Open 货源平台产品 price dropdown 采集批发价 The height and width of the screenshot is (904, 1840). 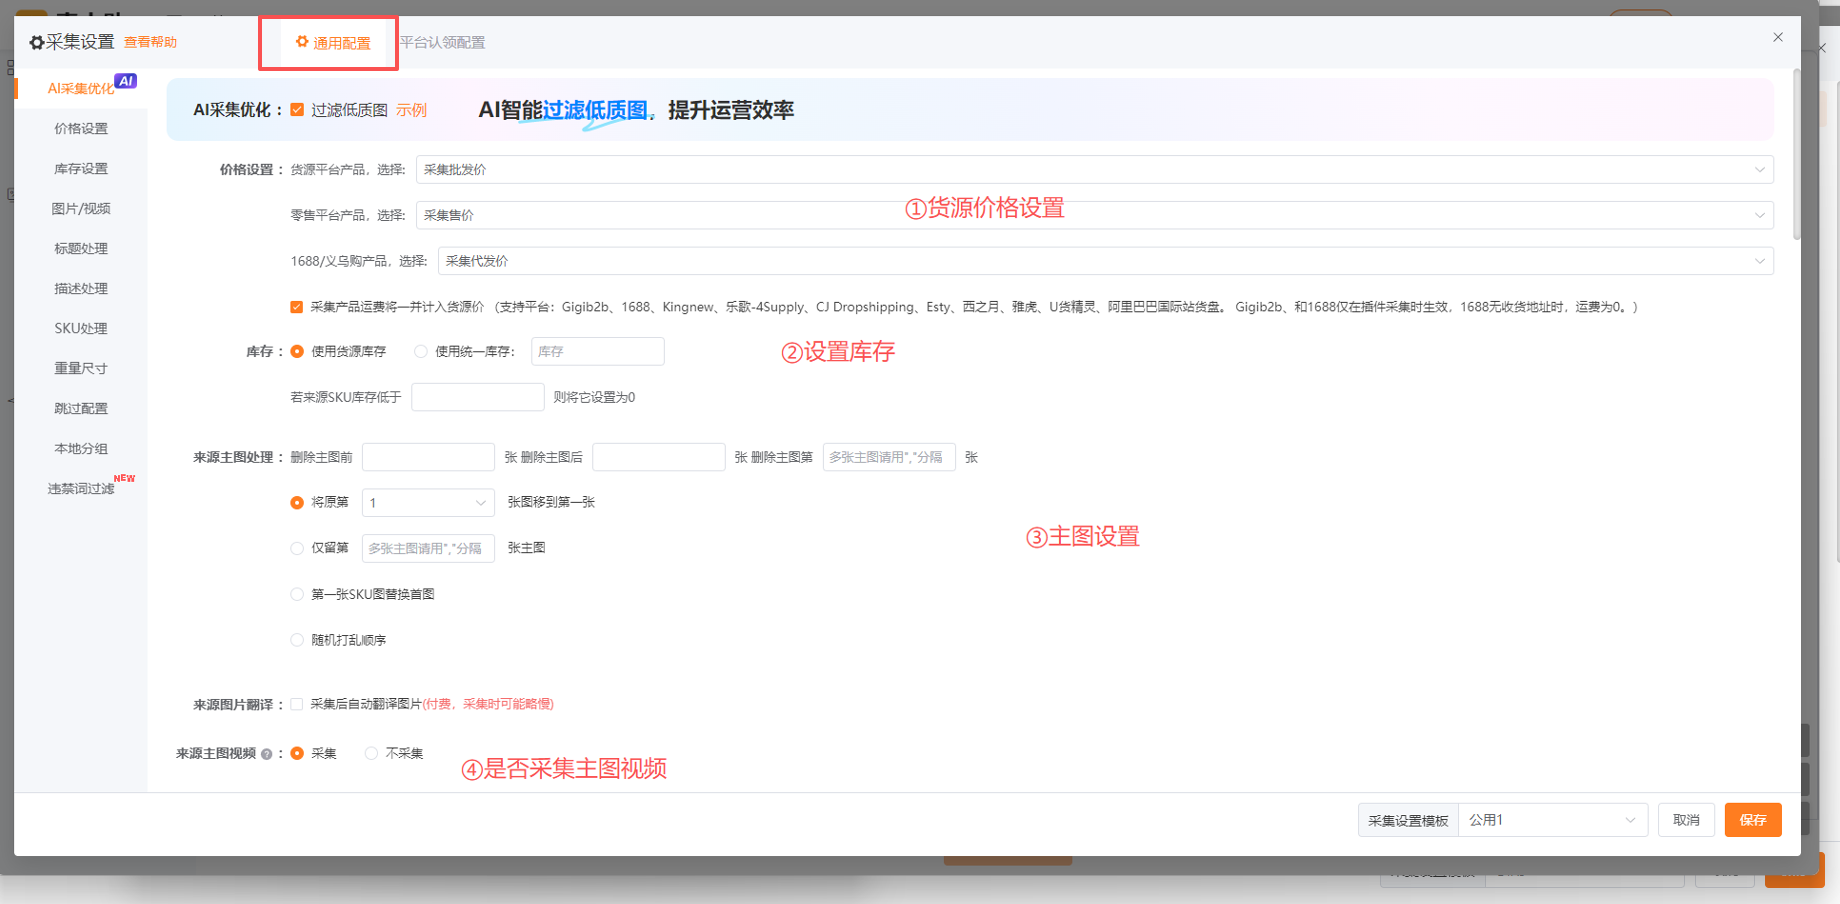coord(1095,169)
